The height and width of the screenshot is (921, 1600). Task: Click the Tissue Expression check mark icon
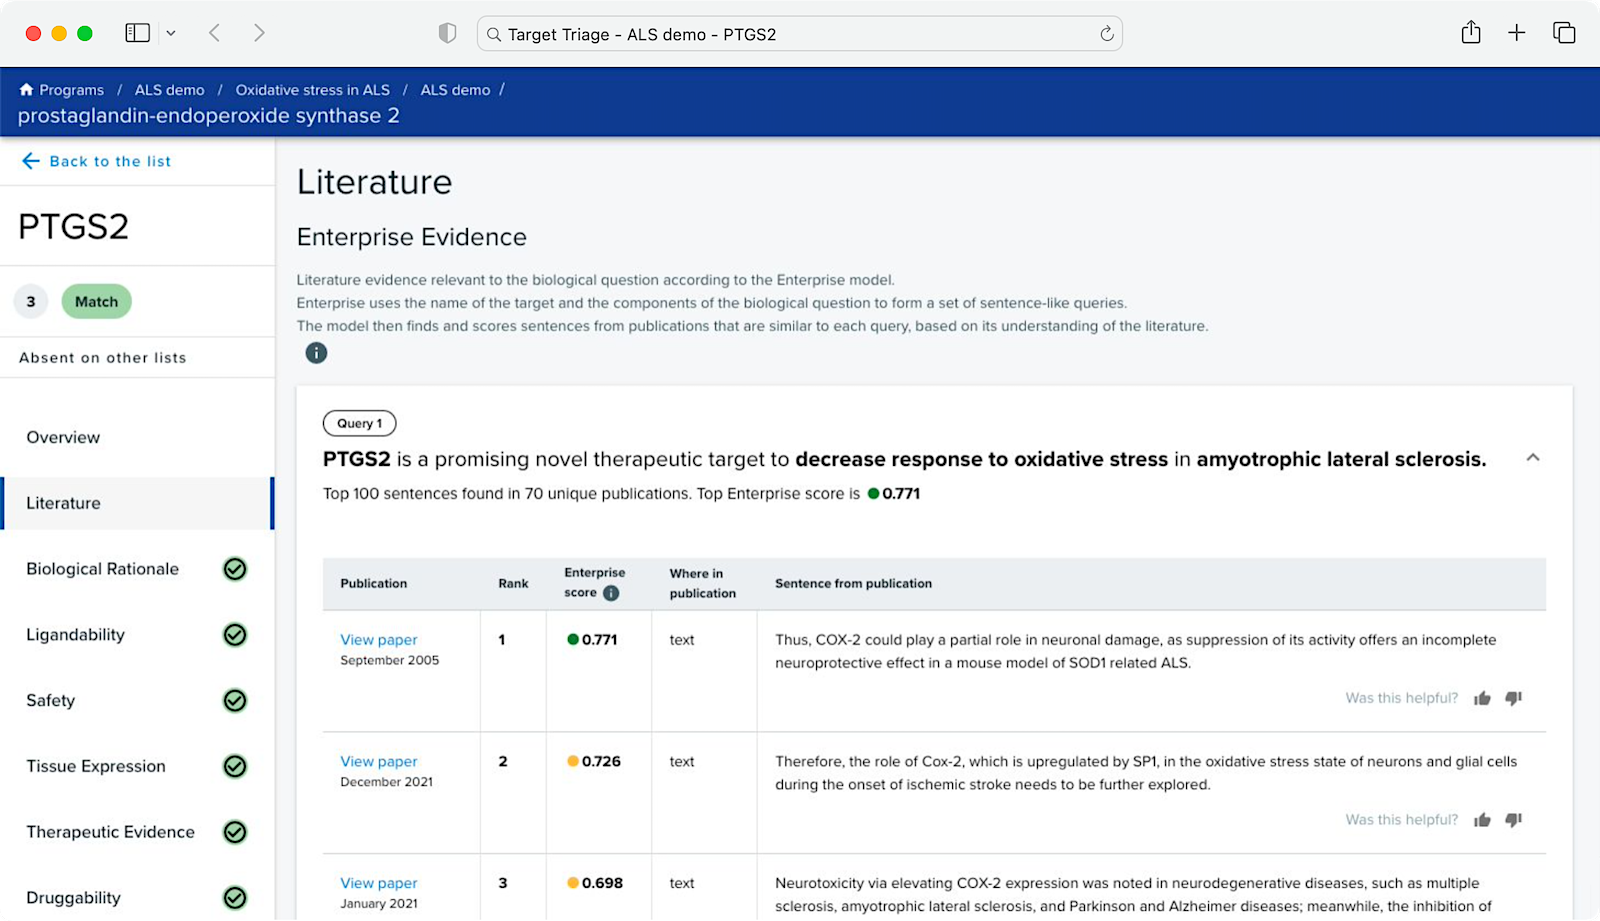point(235,766)
